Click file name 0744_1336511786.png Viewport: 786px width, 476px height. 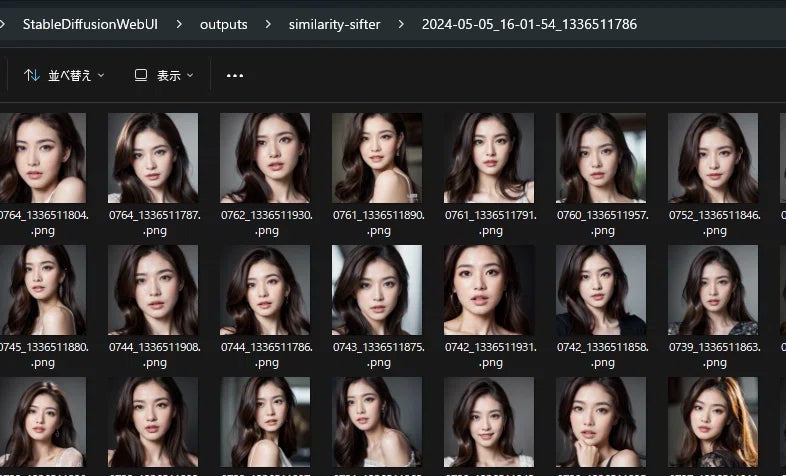tap(267, 355)
